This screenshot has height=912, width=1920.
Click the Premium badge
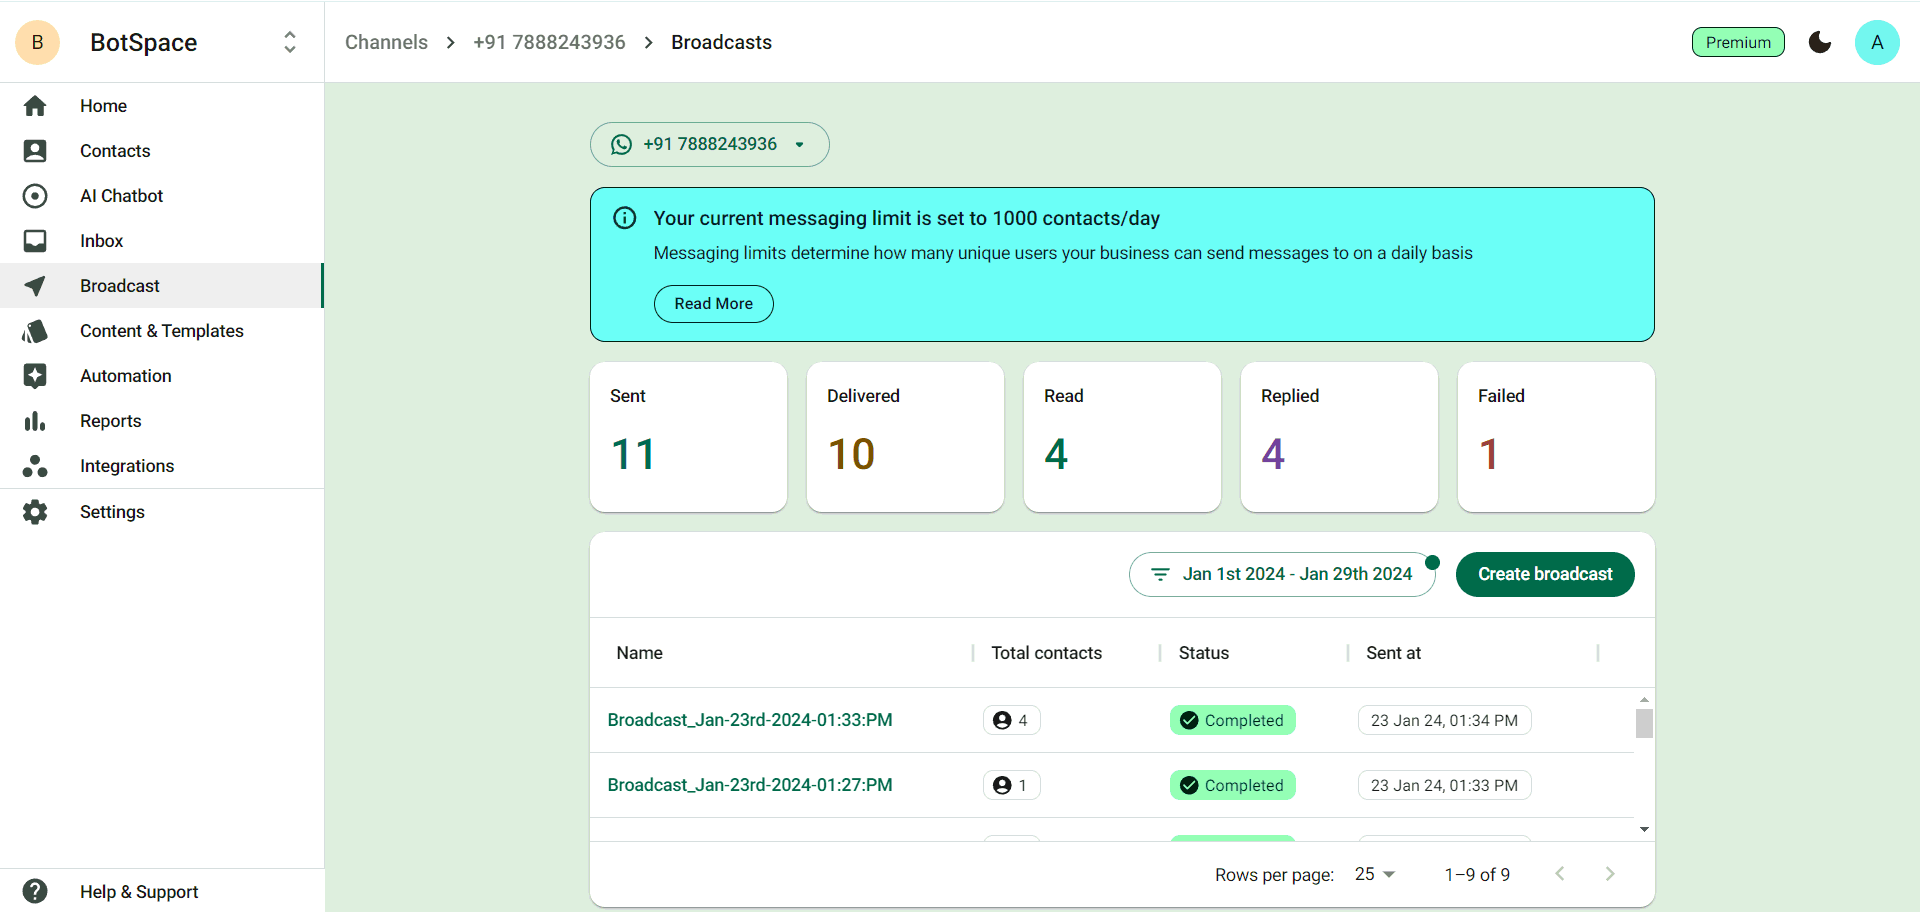tap(1738, 42)
